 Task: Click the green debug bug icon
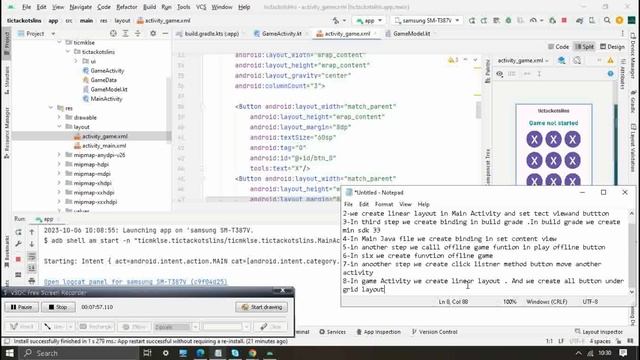click(x=508, y=20)
